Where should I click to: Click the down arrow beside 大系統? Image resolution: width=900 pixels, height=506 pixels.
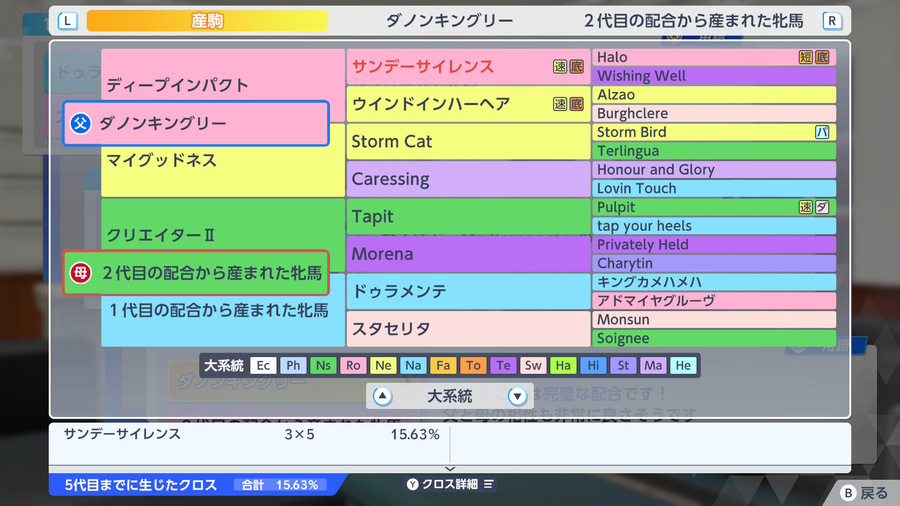coord(517,396)
